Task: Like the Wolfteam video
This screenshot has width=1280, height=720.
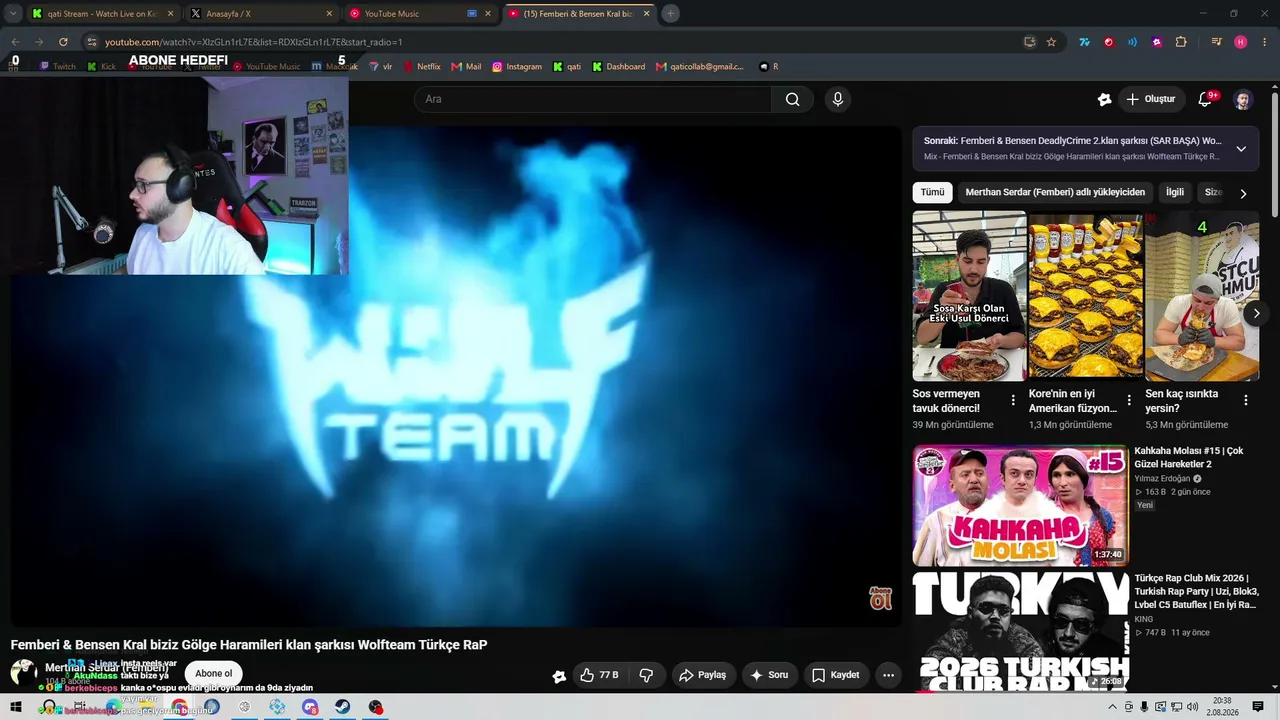Action: pyautogui.click(x=598, y=675)
